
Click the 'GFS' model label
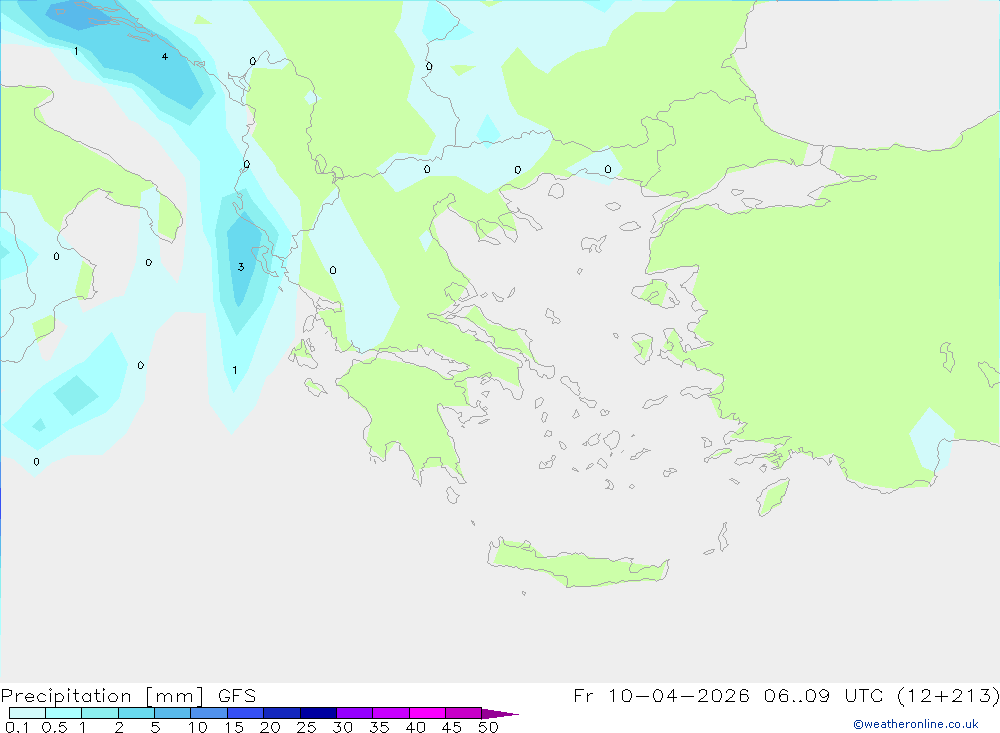pyautogui.click(x=237, y=696)
